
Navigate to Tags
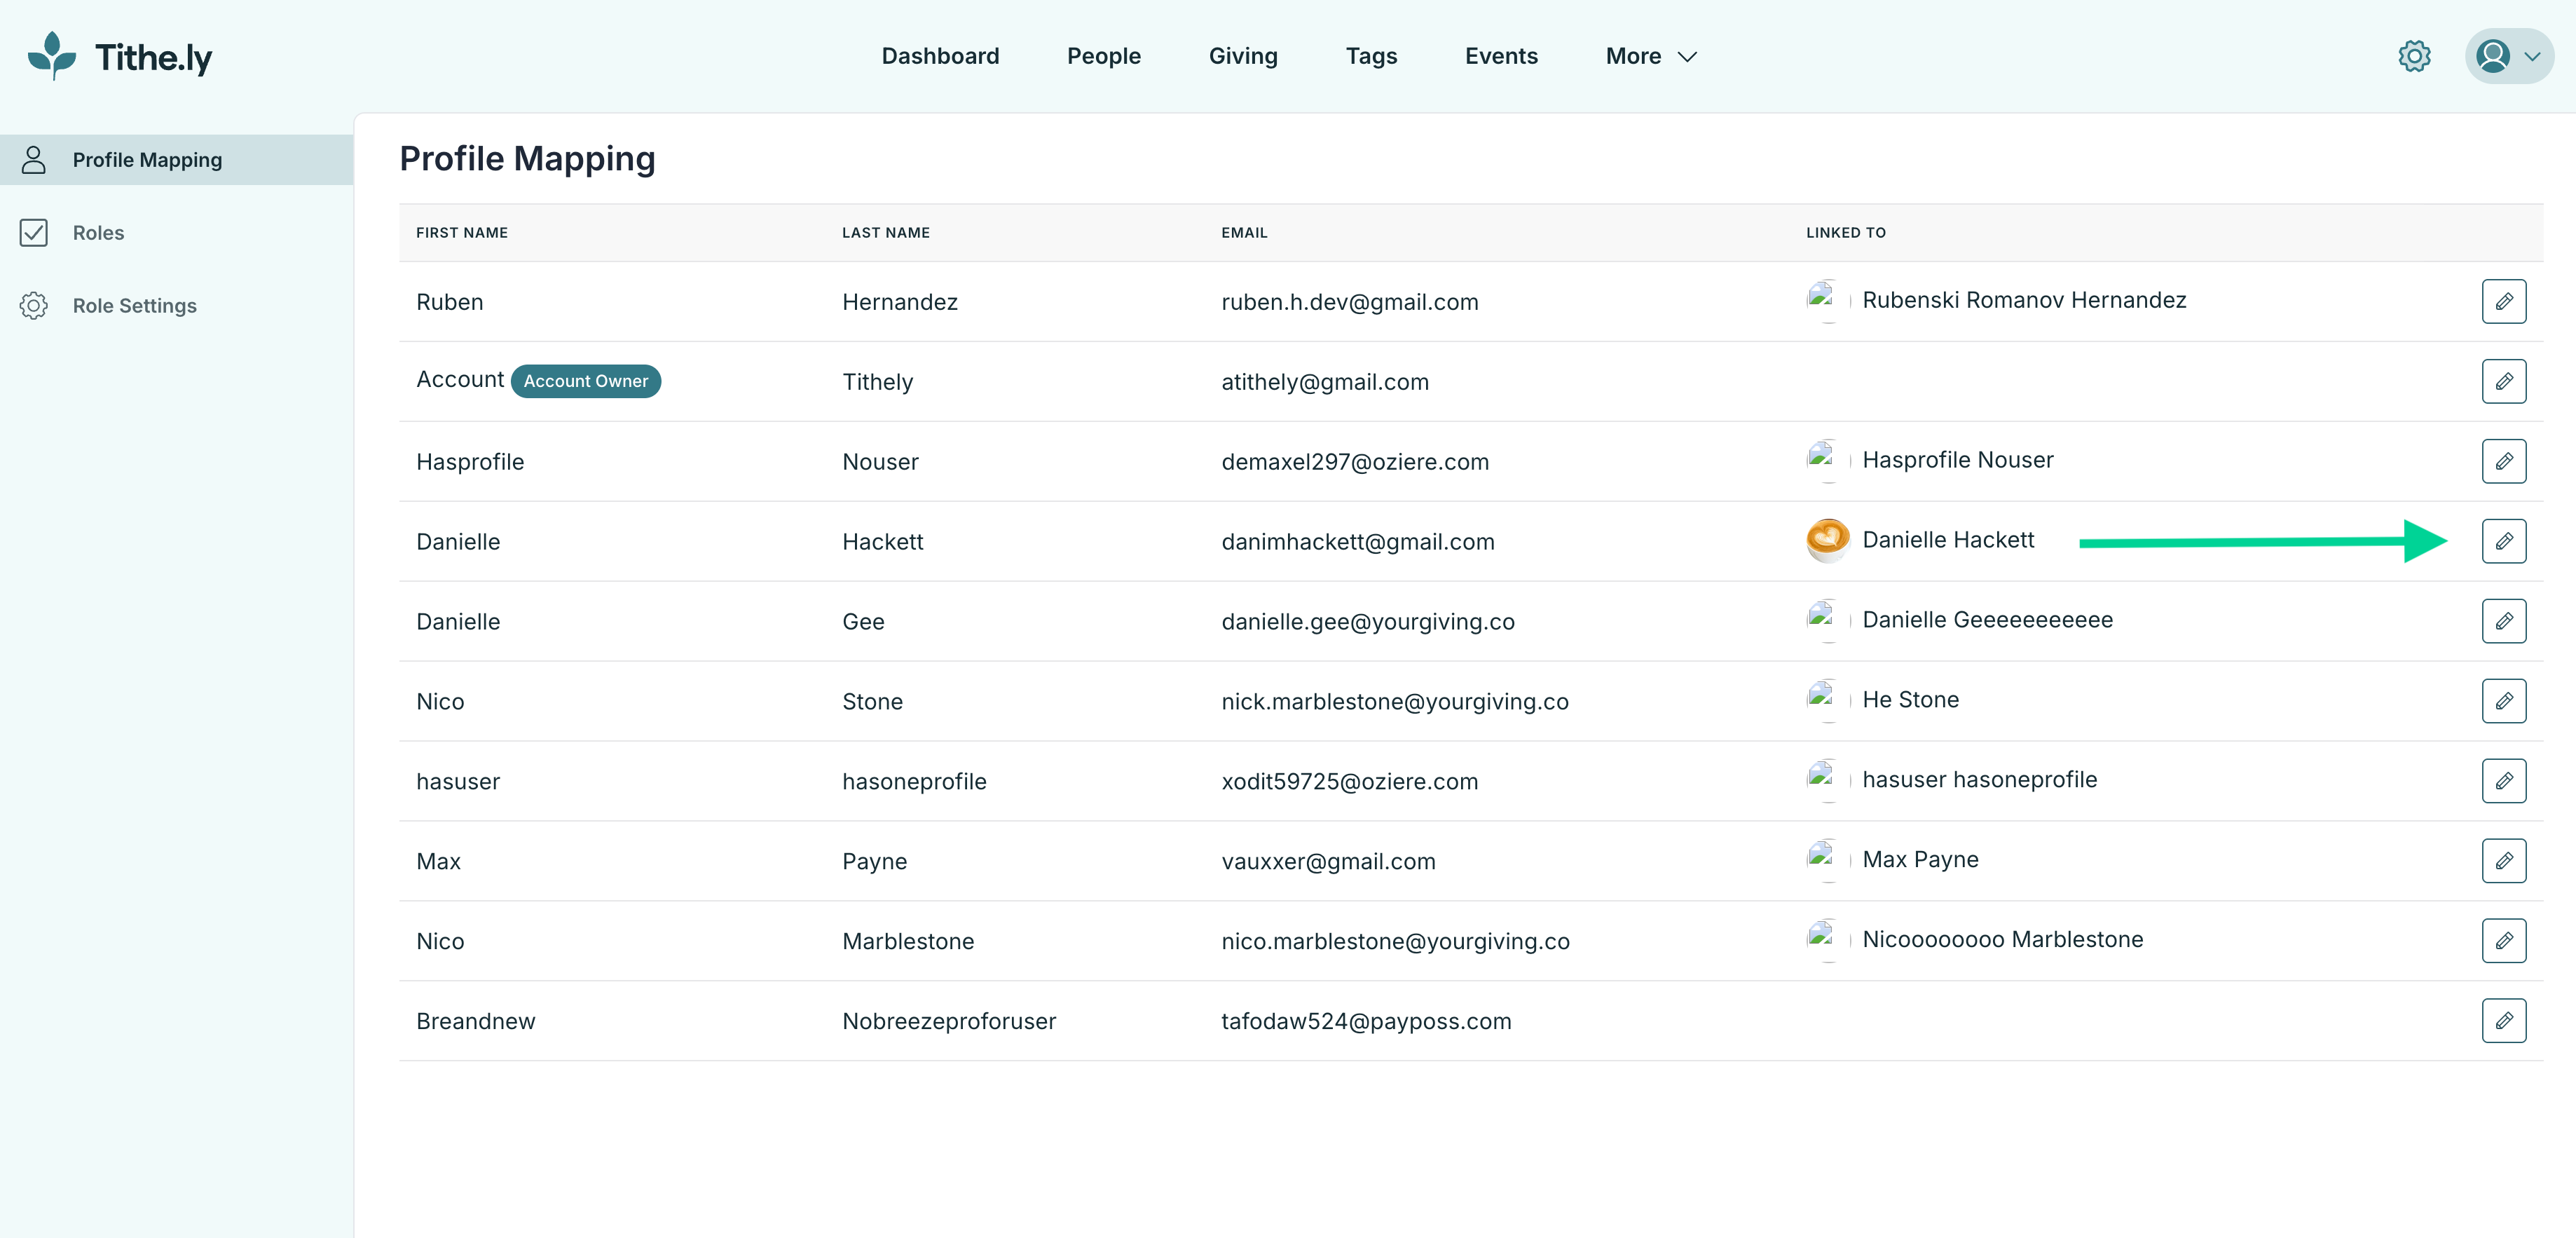point(1371,56)
